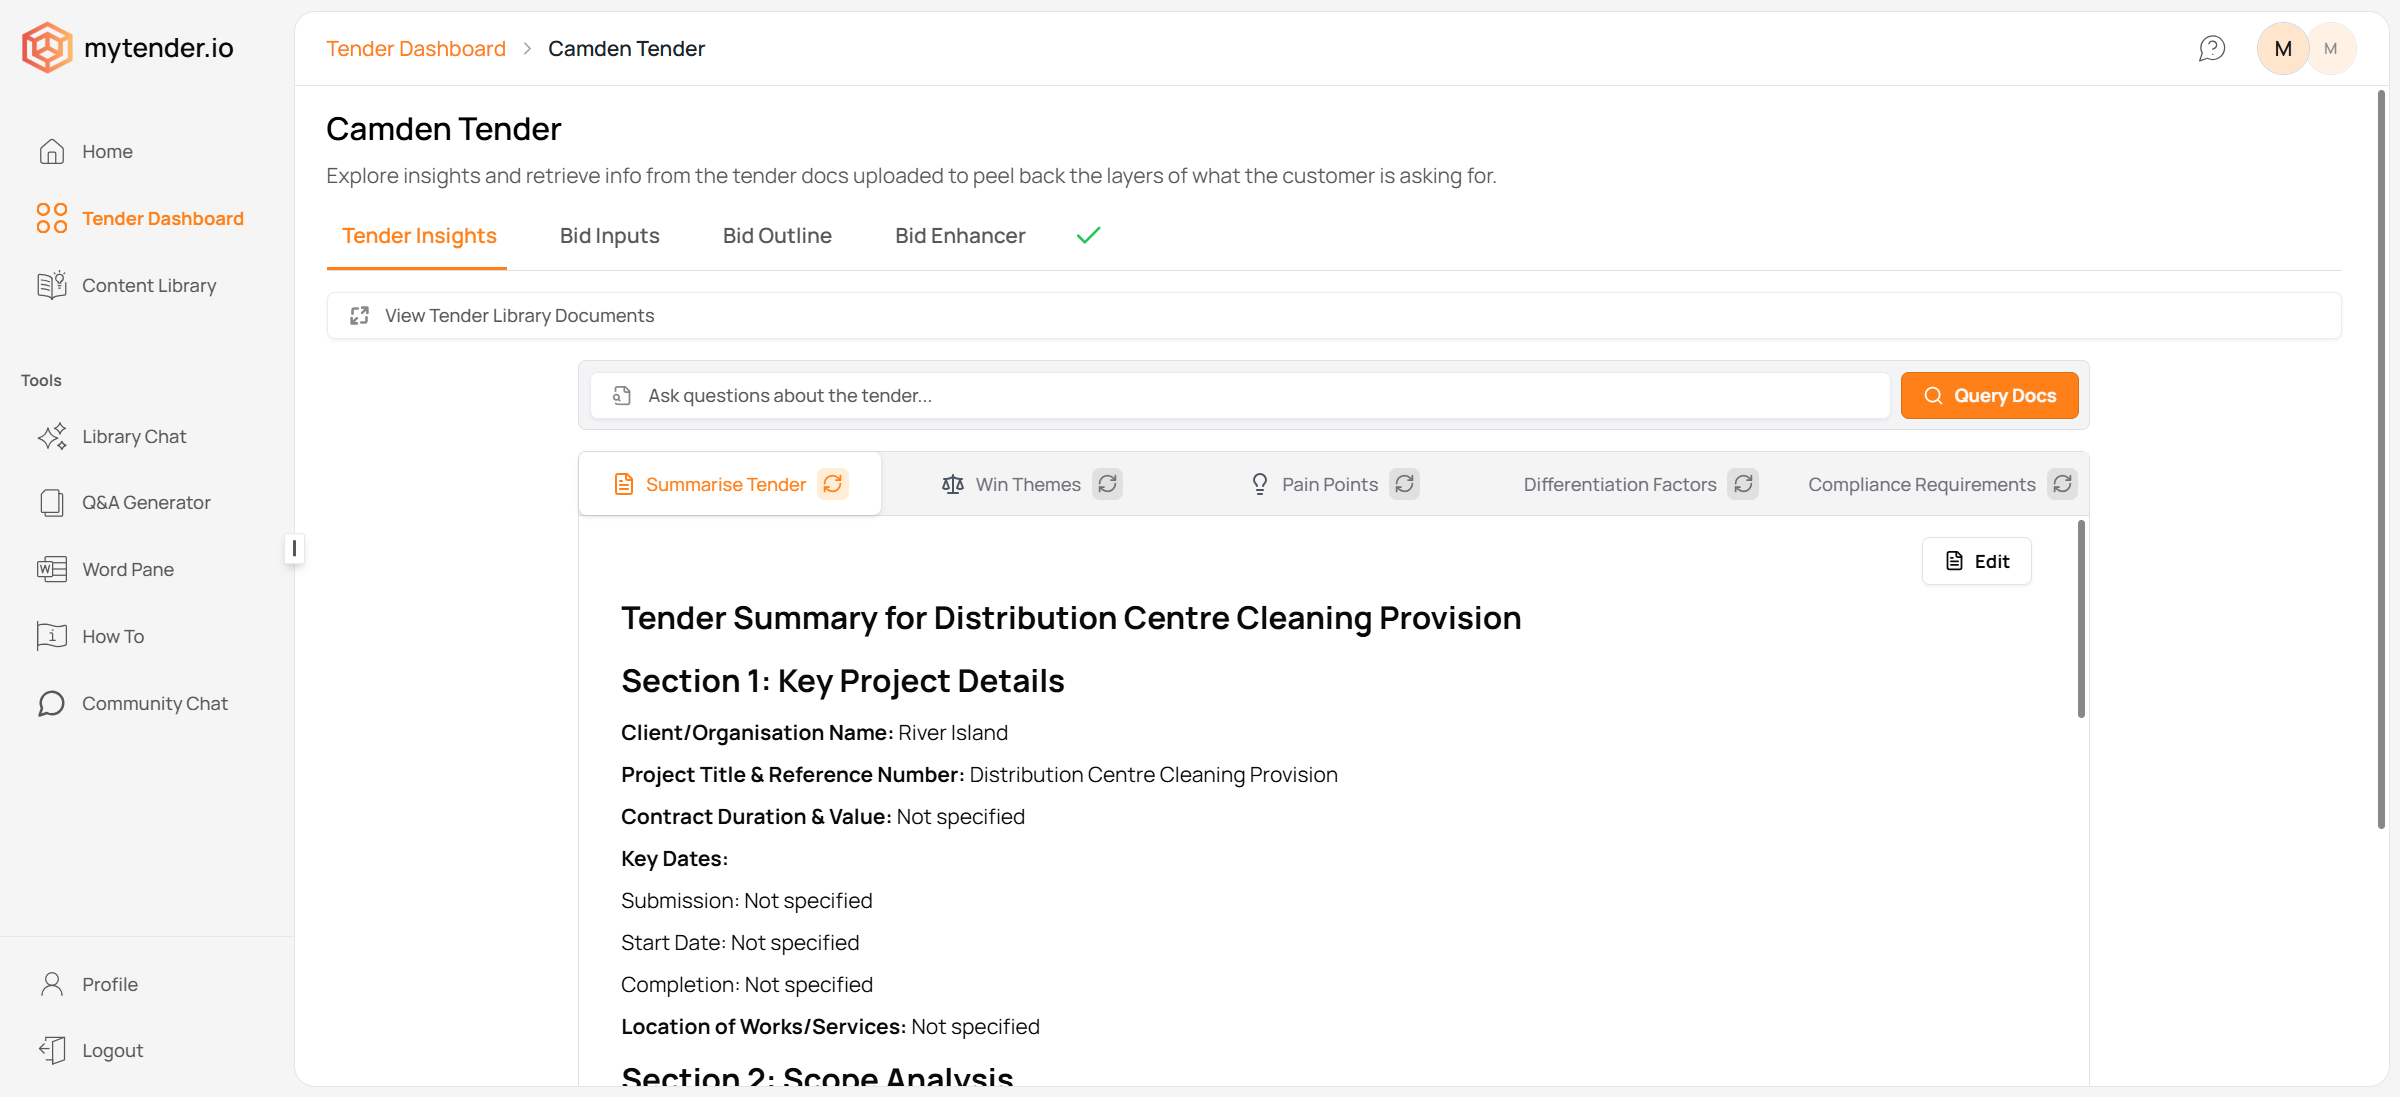This screenshot has height=1097, width=2400.
Task: Regenerate Win Themes using its refresh icon
Action: click(x=1107, y=484)
